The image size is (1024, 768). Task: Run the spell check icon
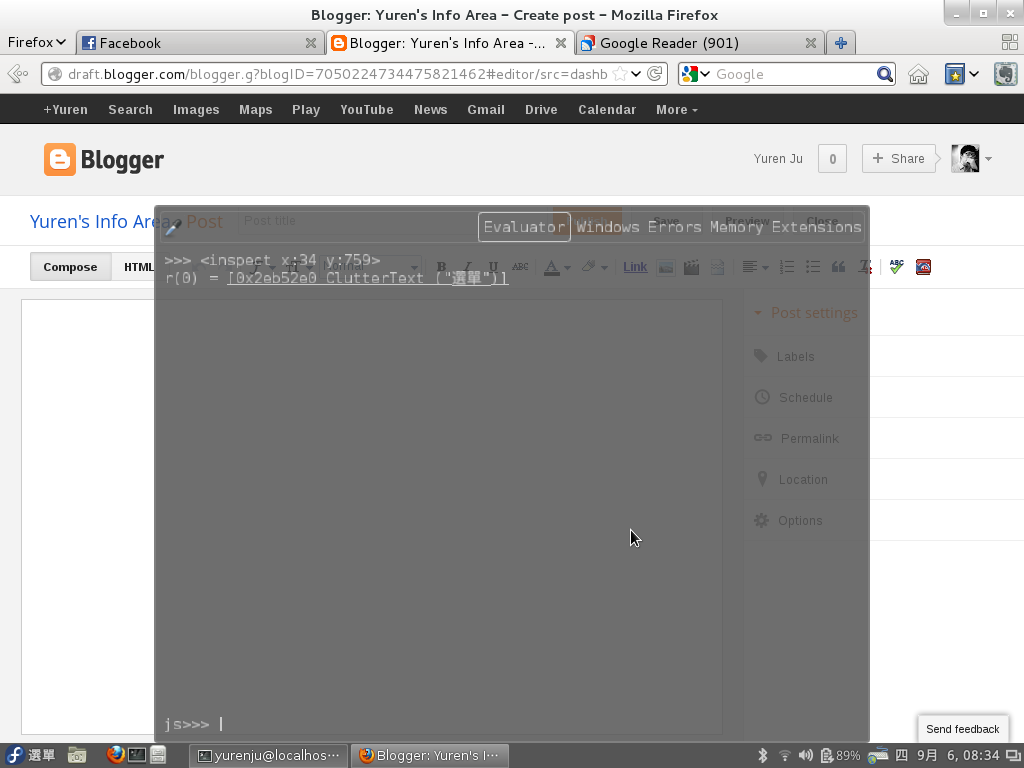coord(897,266)
